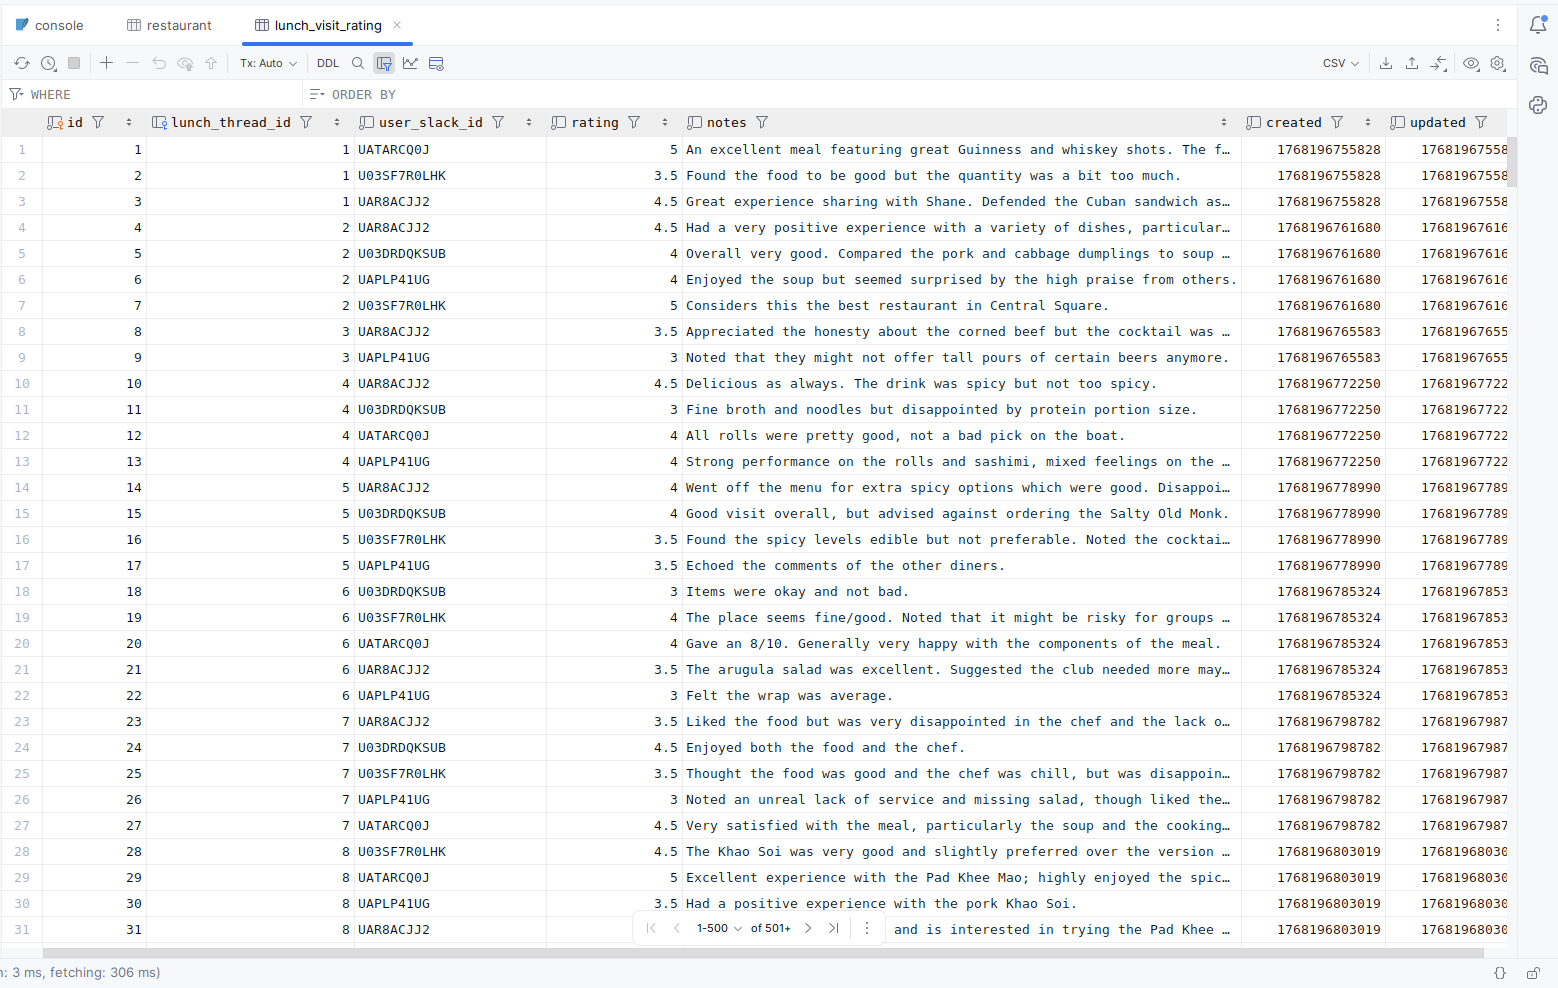Add a new row with the plus icon

pyautogui.click(x=106, y=63)
